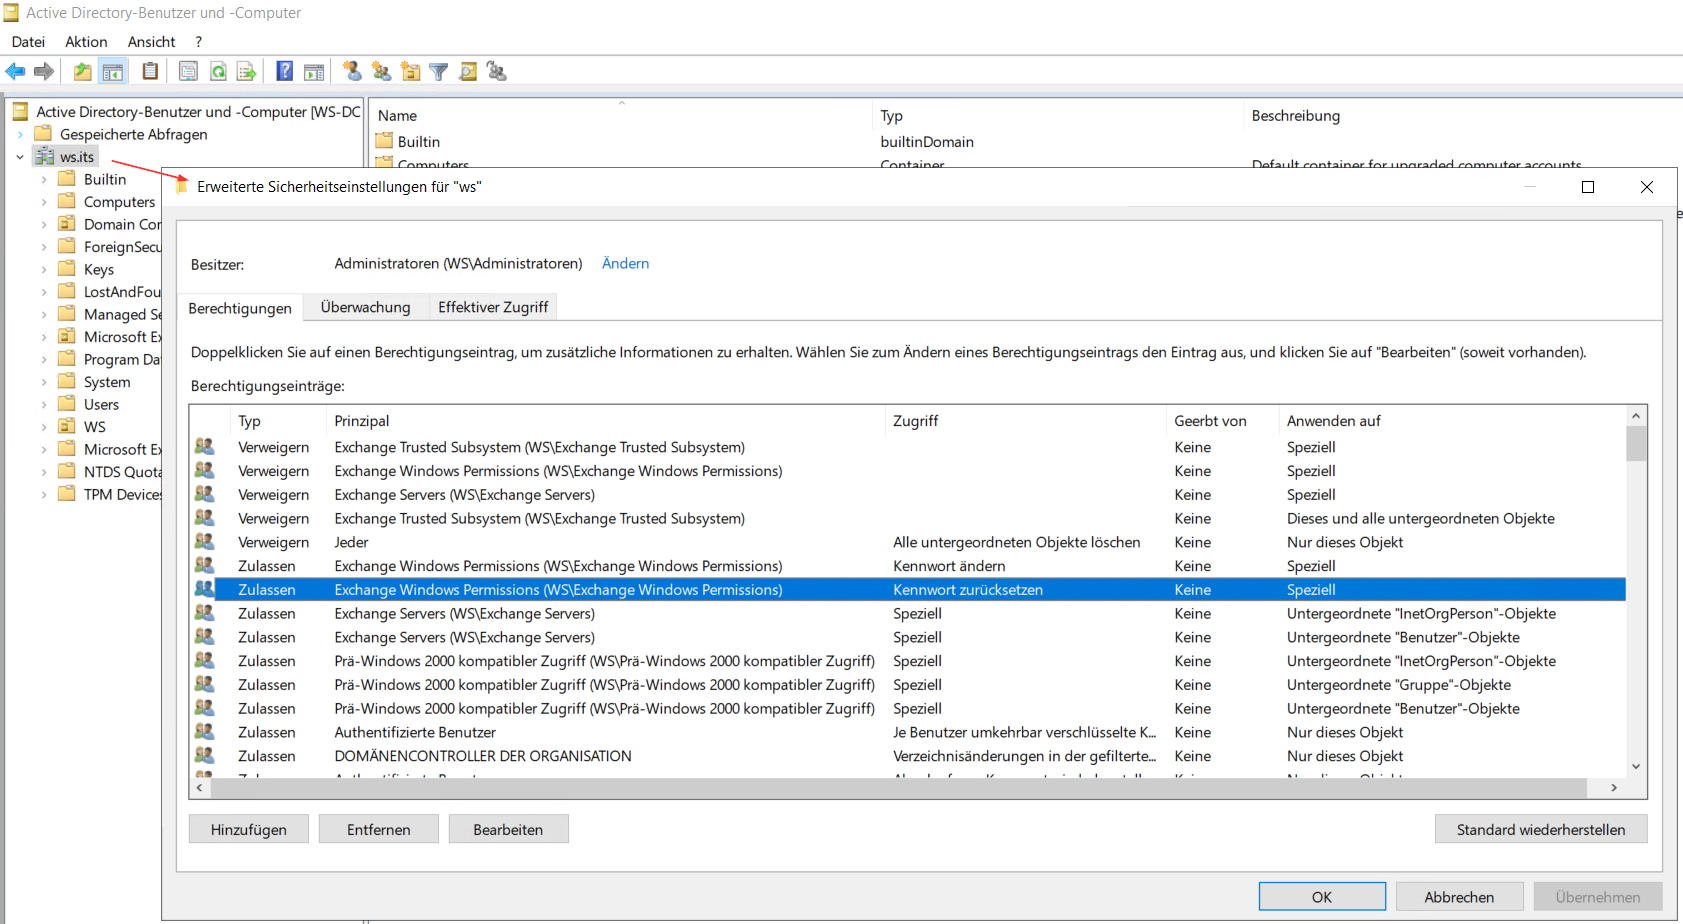Expand the TPM Devices tree node
Viewport: 1683px width, 924px height.
(44, 494)
